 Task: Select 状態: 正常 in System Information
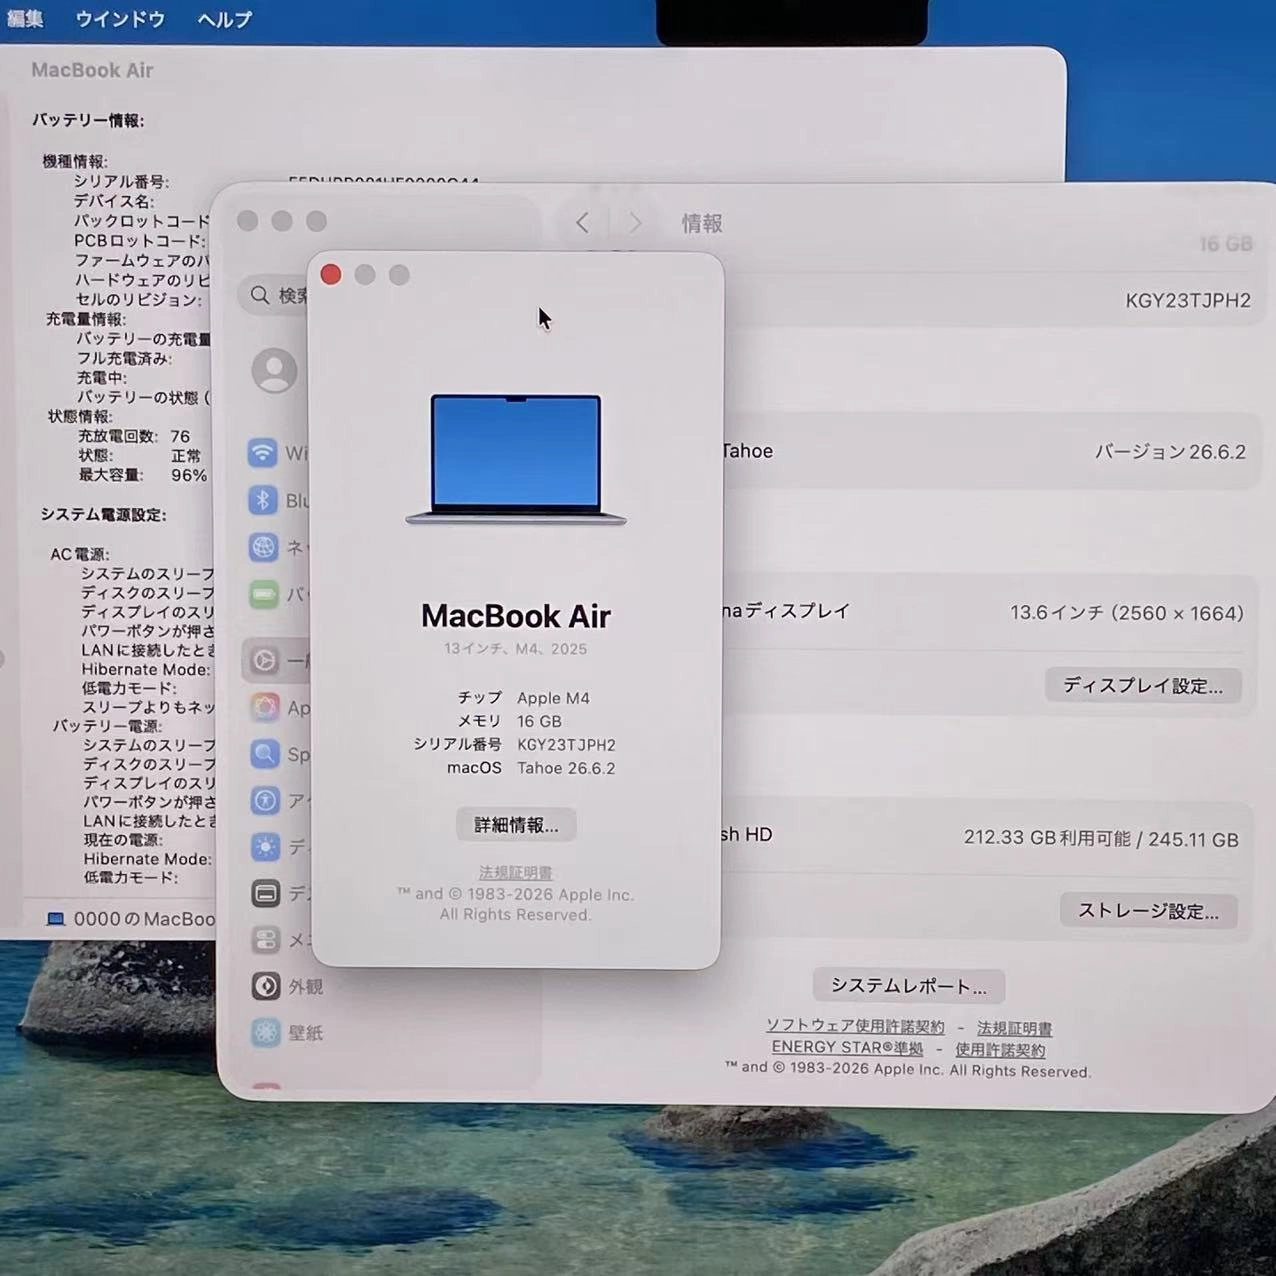click(139, 456)
